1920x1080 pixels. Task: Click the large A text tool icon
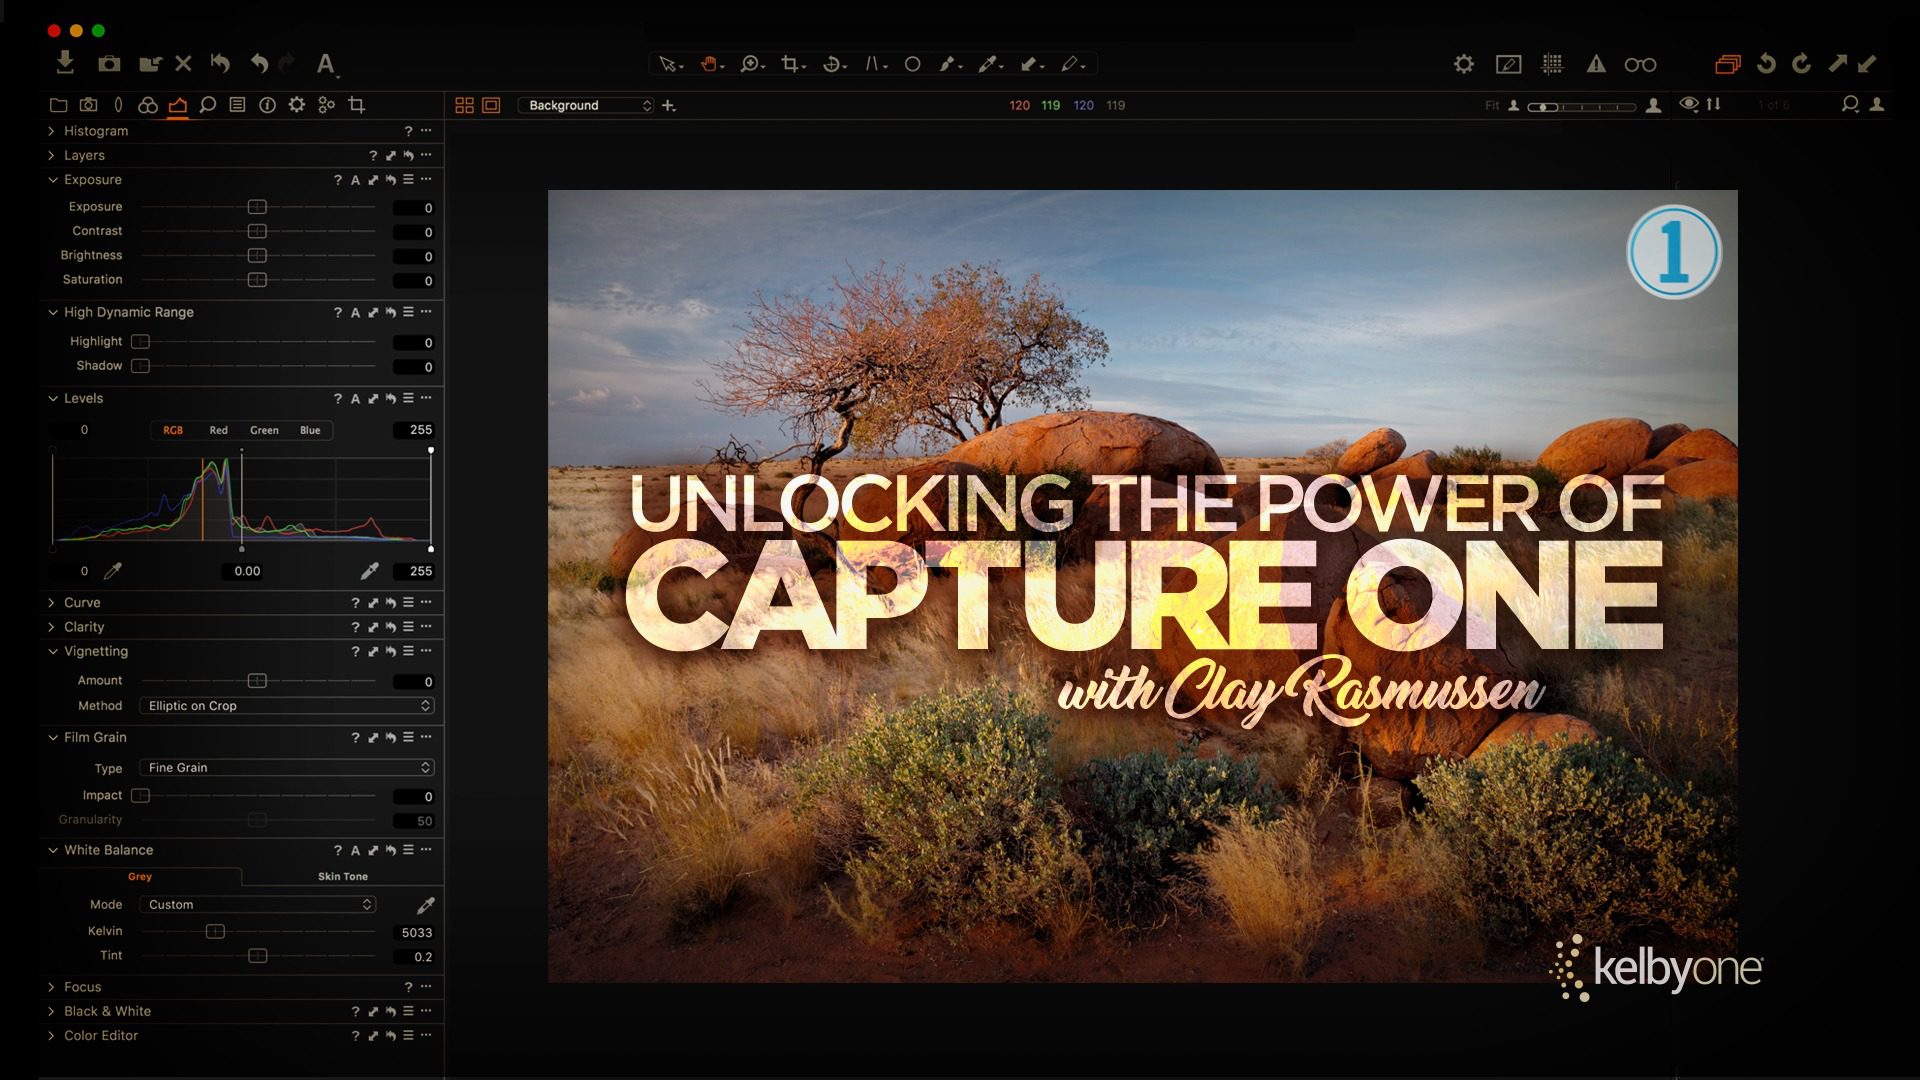point(325,64)
